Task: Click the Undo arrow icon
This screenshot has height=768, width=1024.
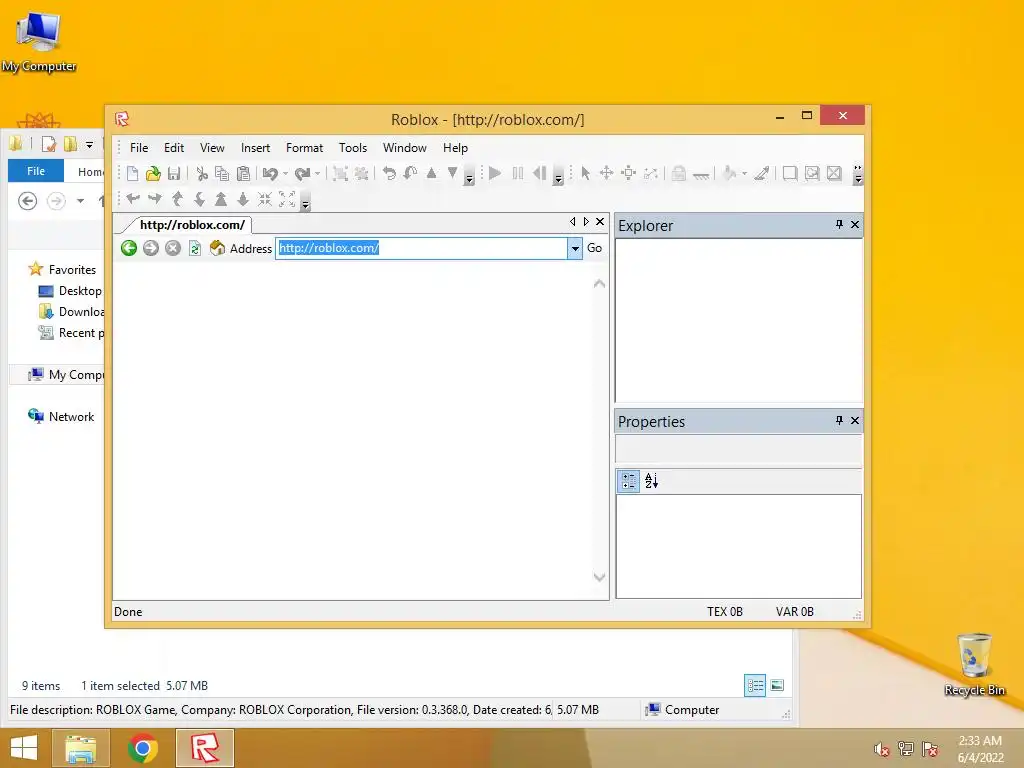Action: click(x=270, y=173)
